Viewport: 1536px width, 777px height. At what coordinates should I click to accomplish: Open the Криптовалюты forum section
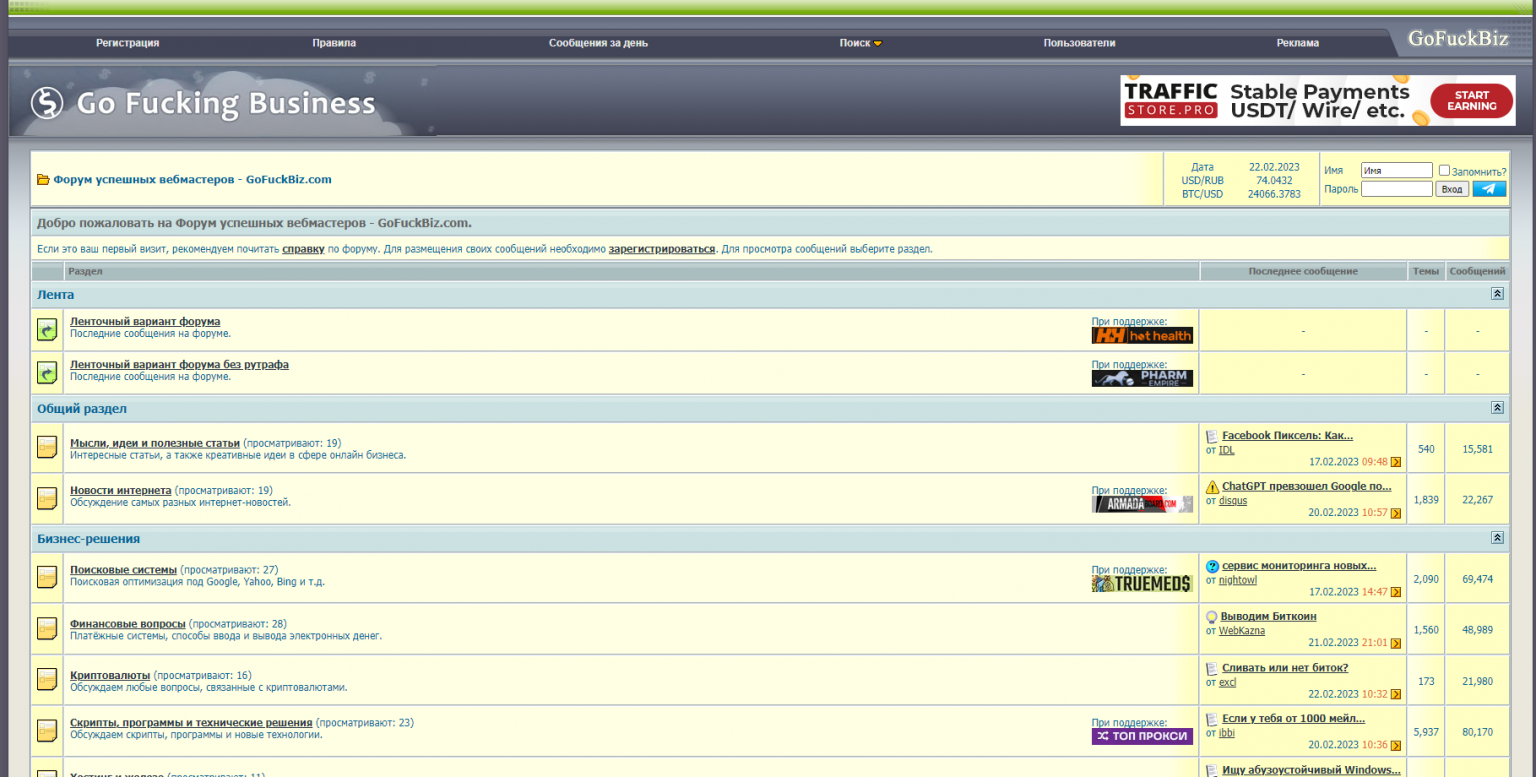(110, 675)
